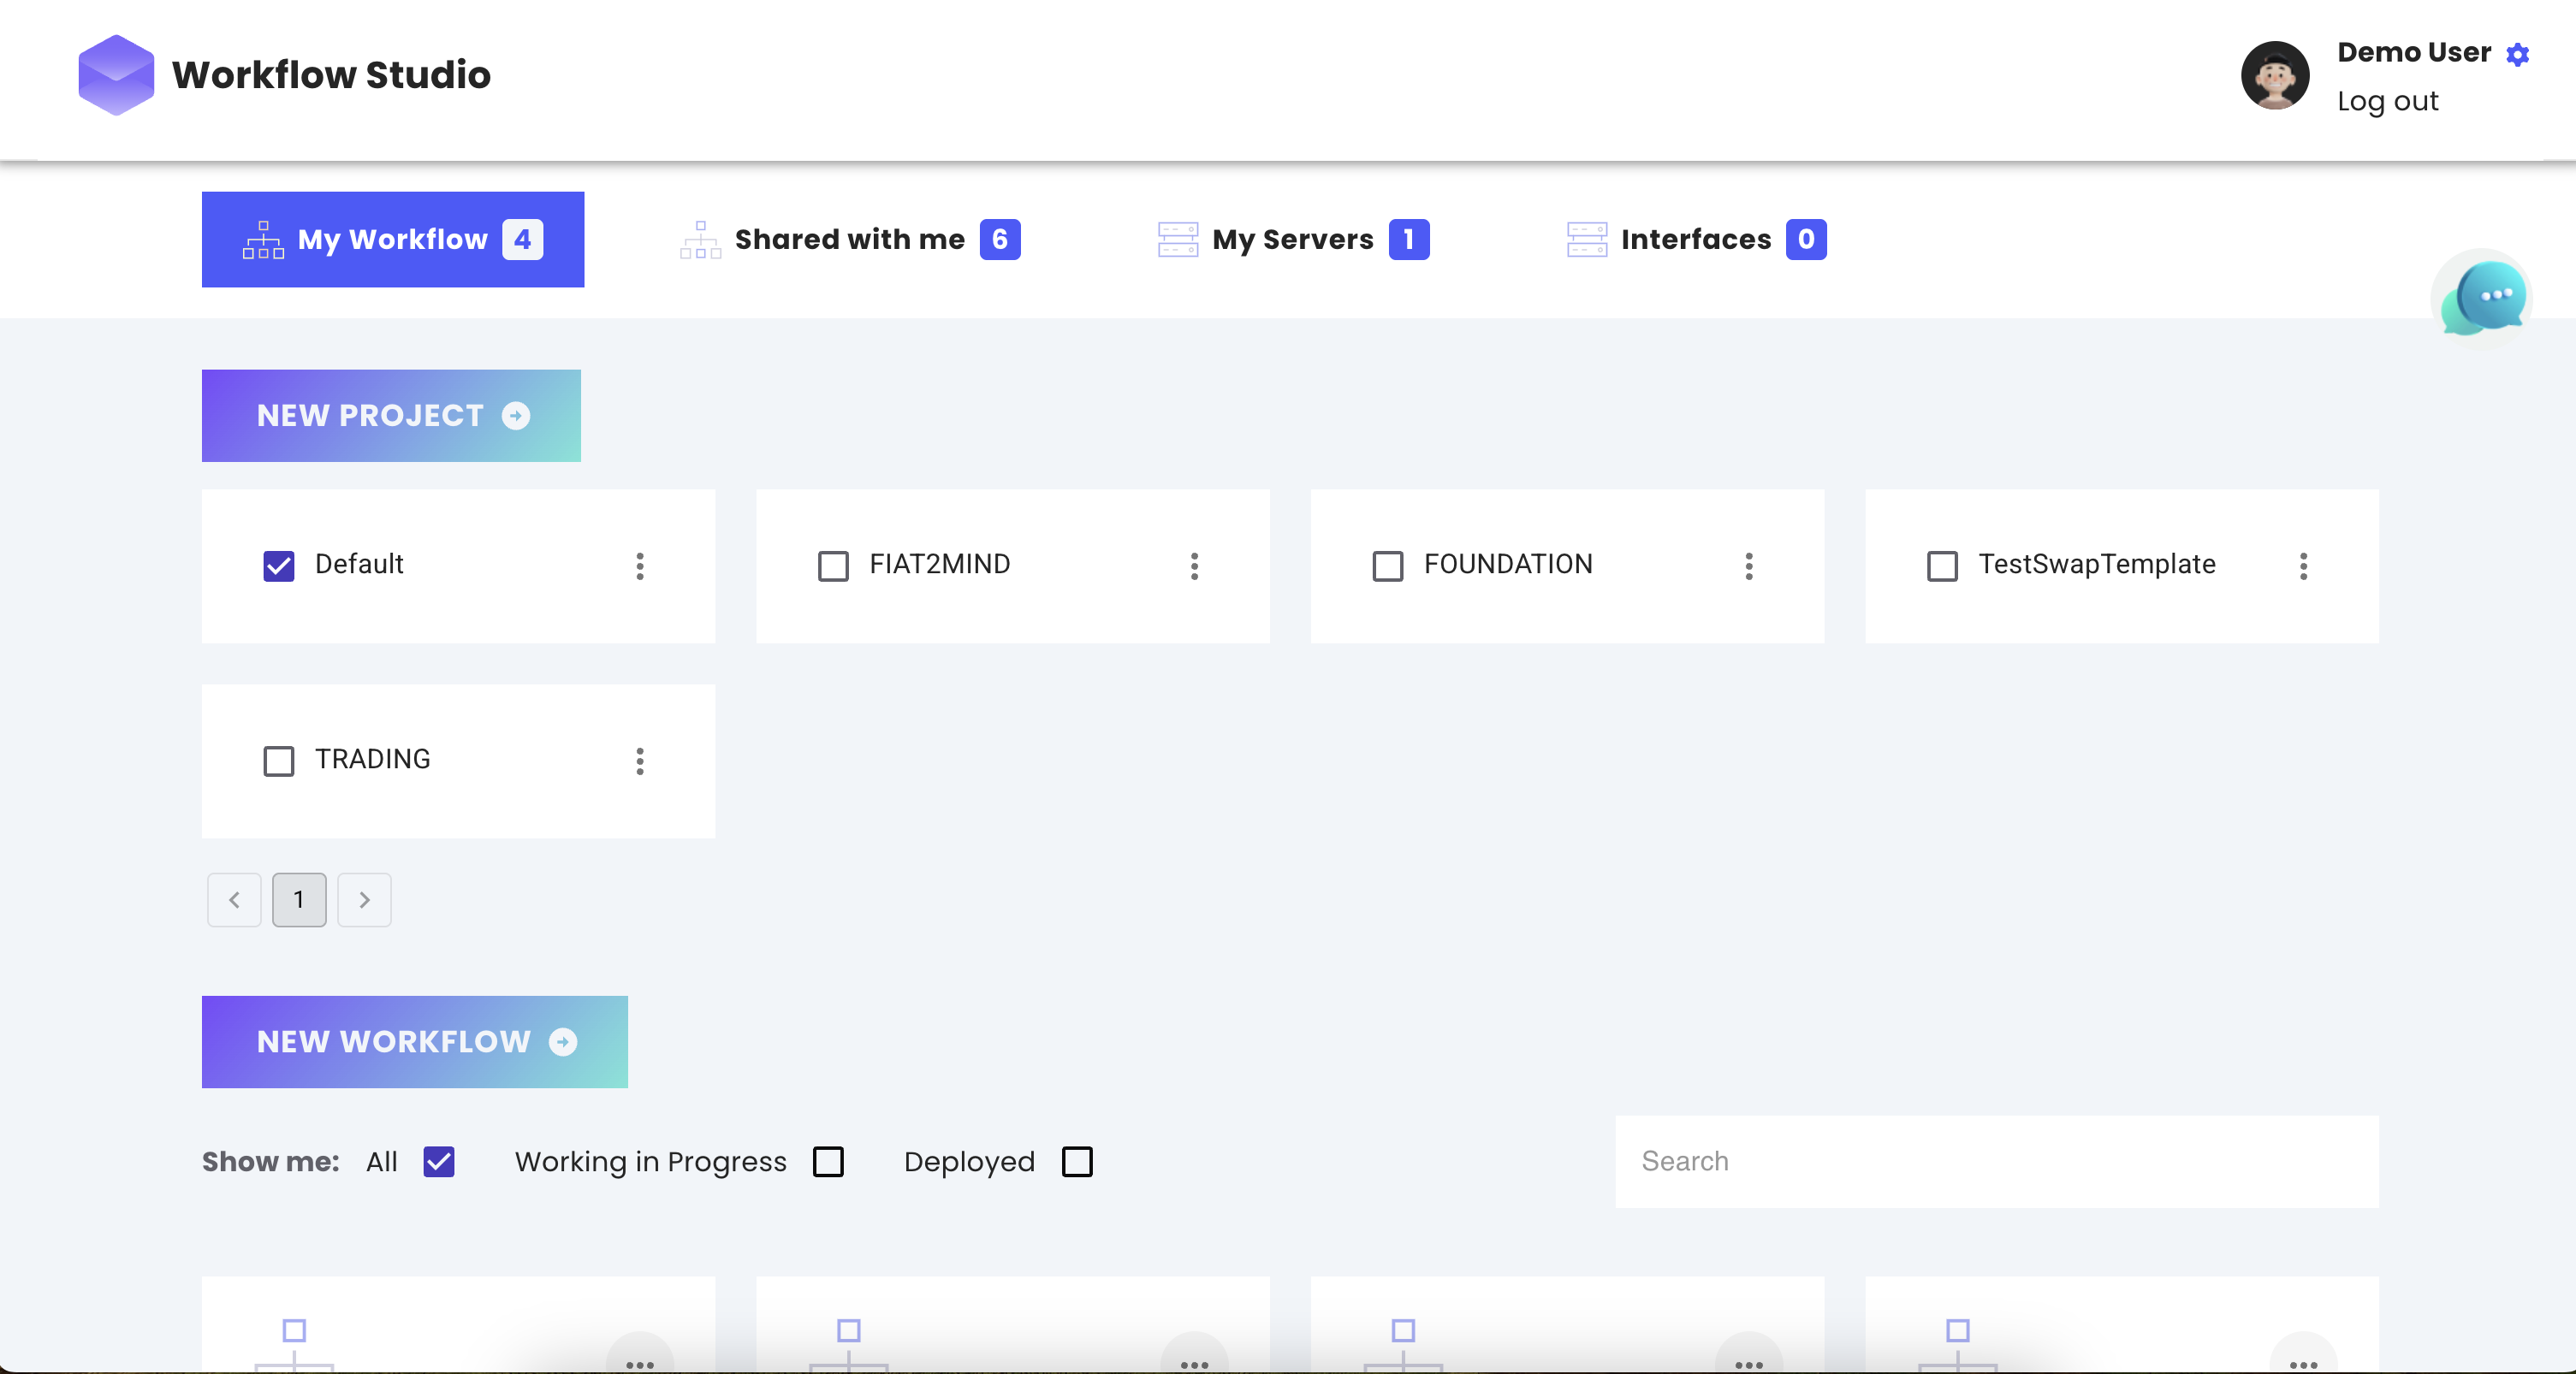The height and width of the screenshot is (1374, 2576).
Task: Click the Log out link
Action: point(2387,102)
